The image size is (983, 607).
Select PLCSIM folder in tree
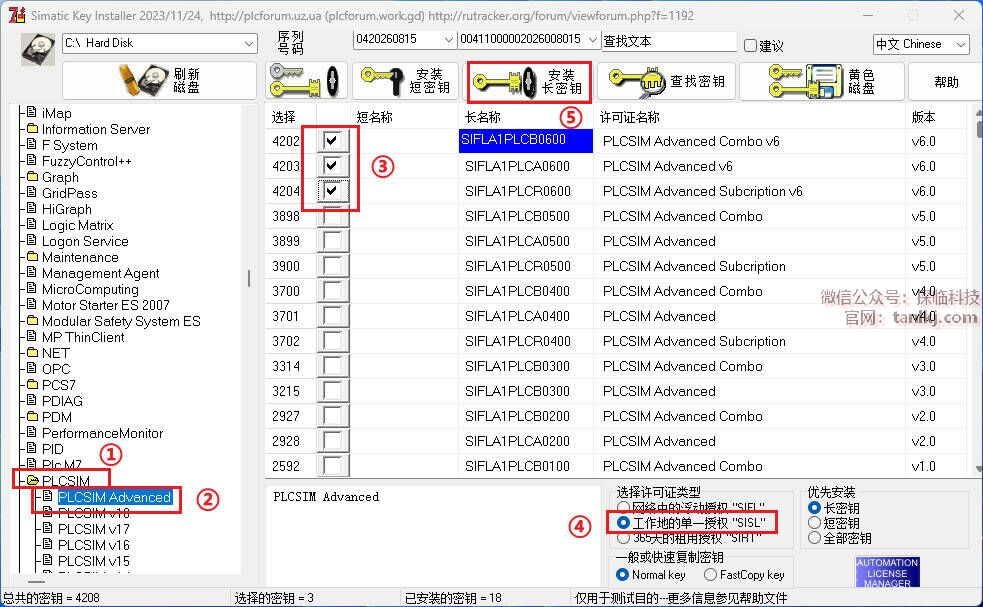(66, 481)
